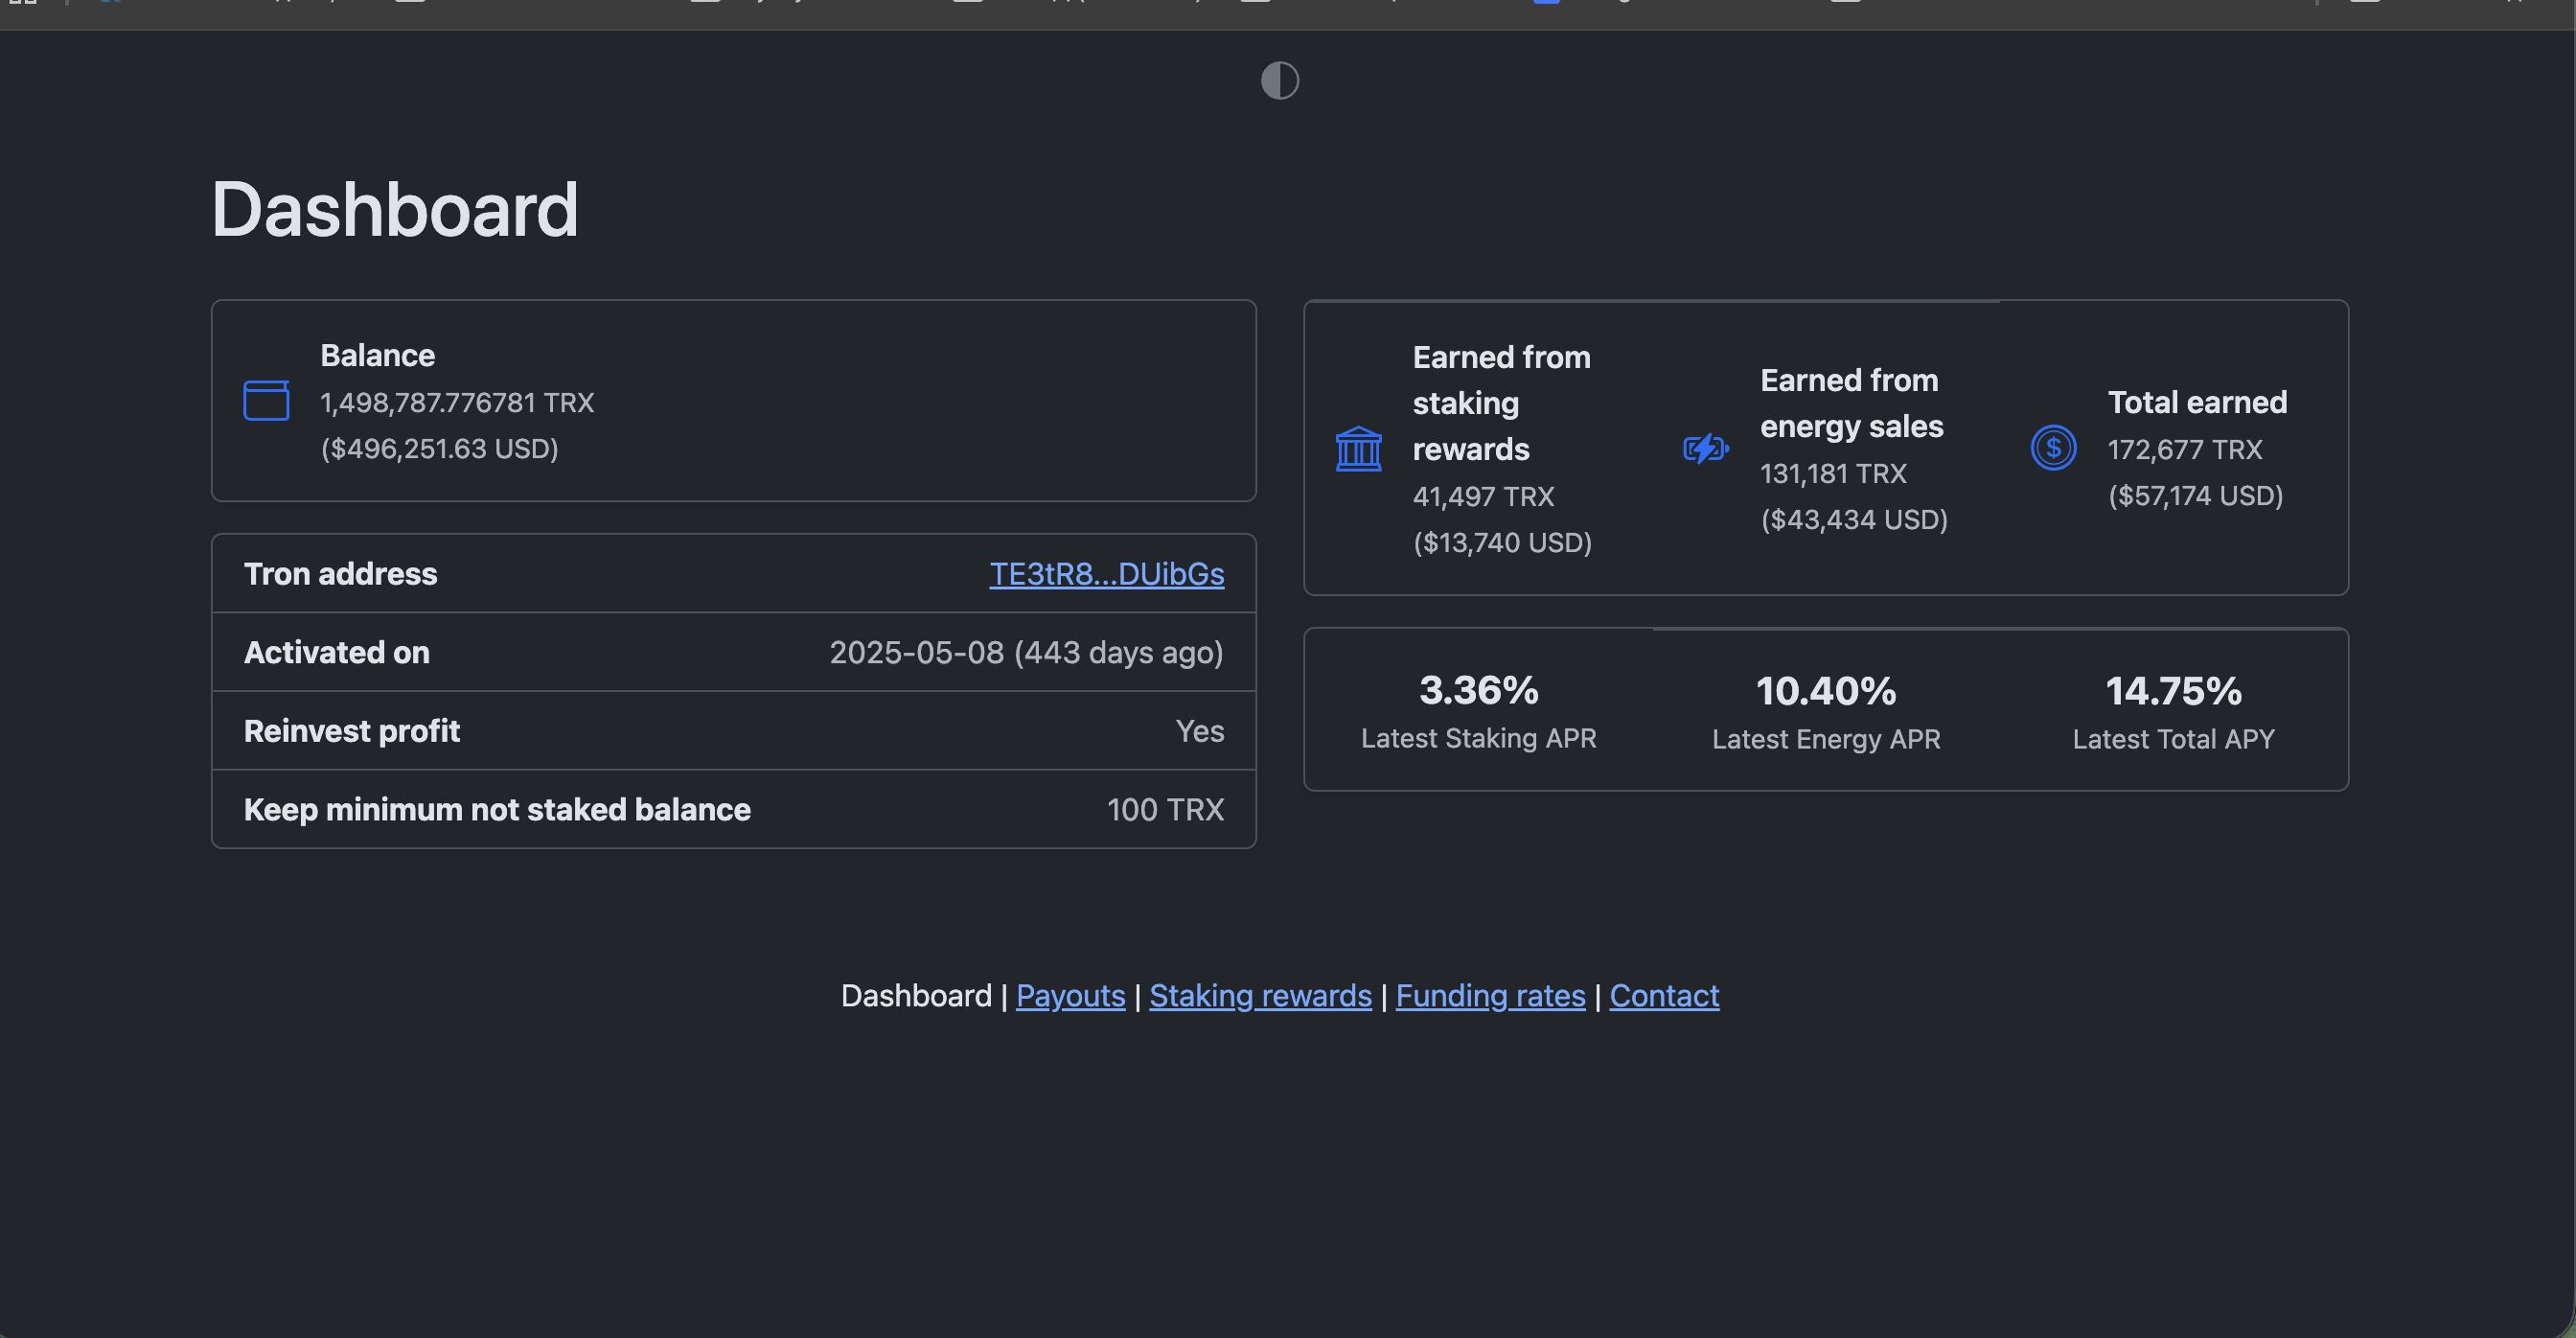Select the 100 TRX minimum balance value
2576x1338 pixels.
pos(1165,810)
